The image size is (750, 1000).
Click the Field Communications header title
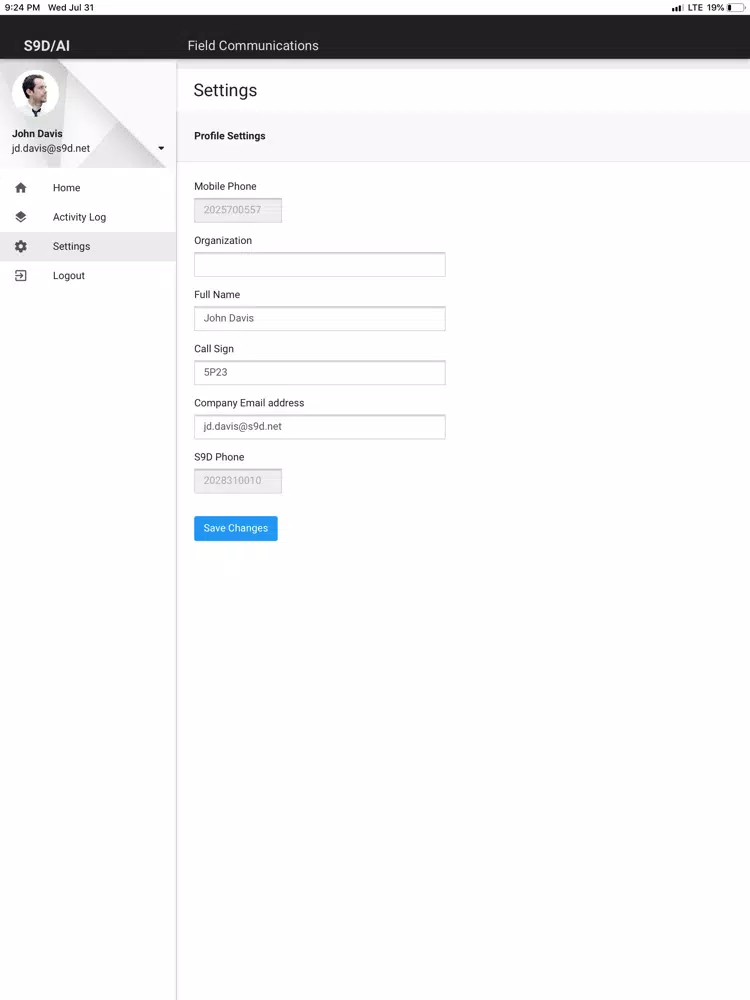pyautogui.click(x=253, y=46)
